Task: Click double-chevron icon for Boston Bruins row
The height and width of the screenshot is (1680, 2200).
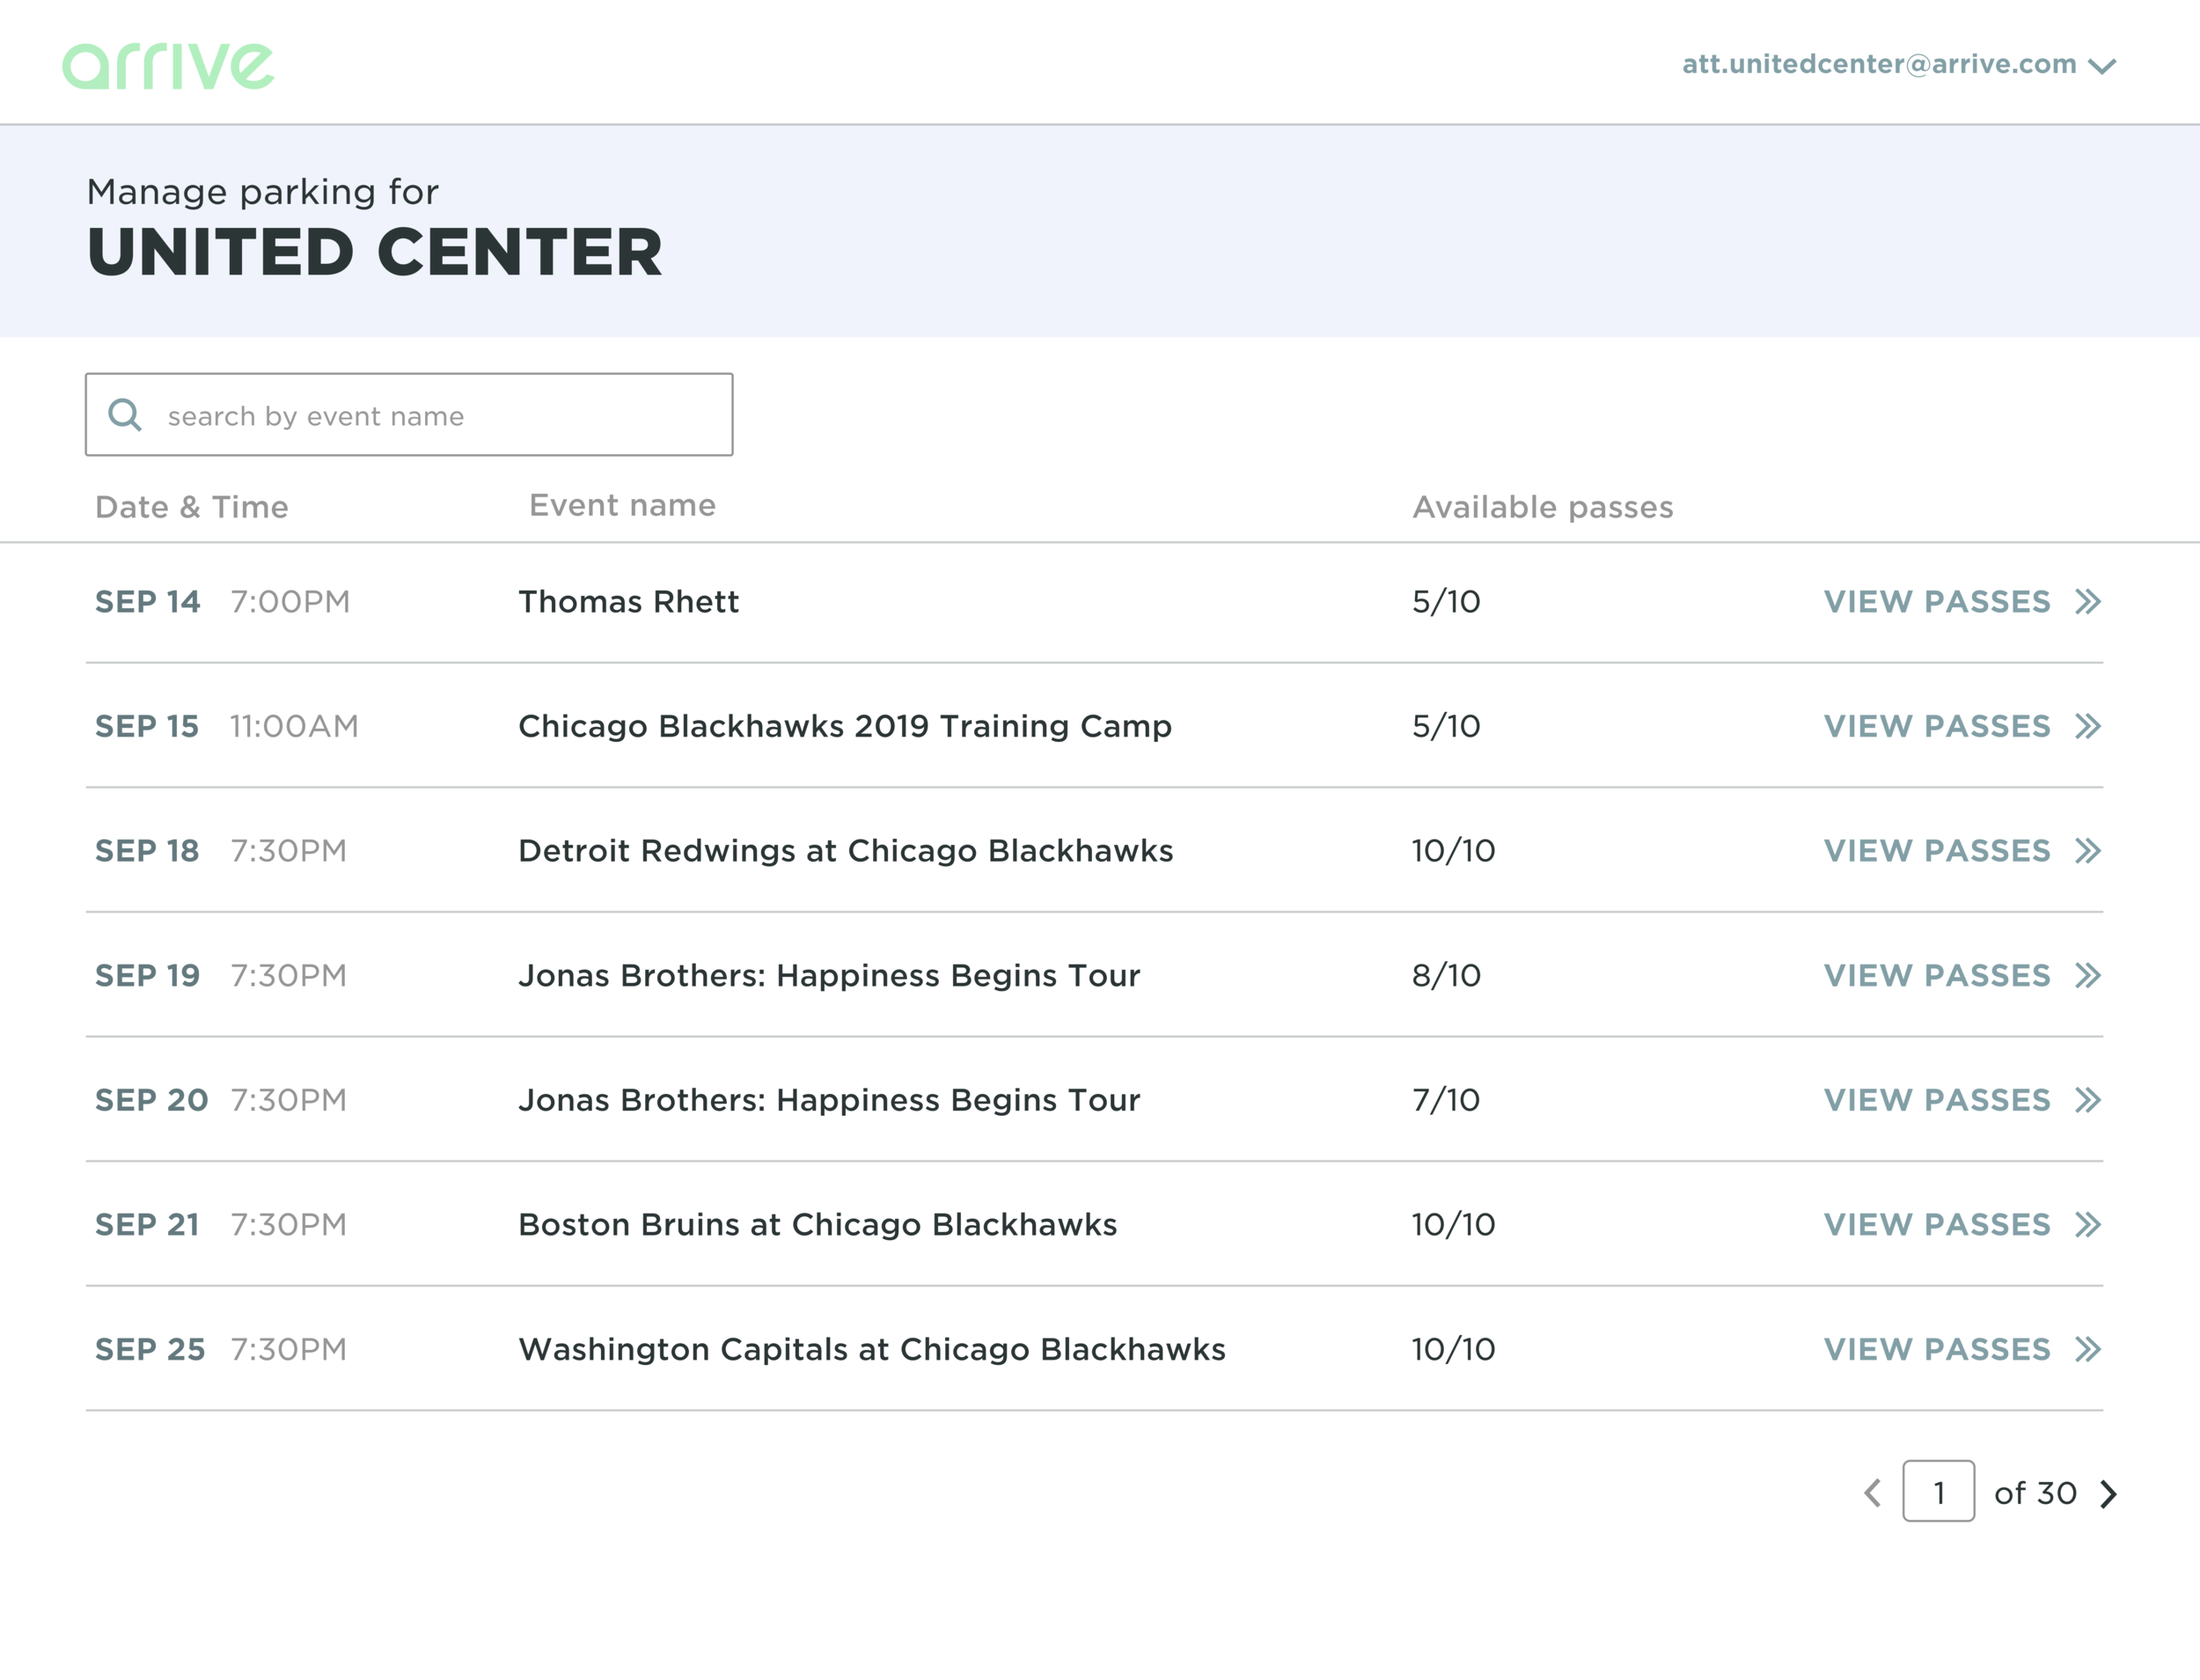Action: pos(2088,1224)
